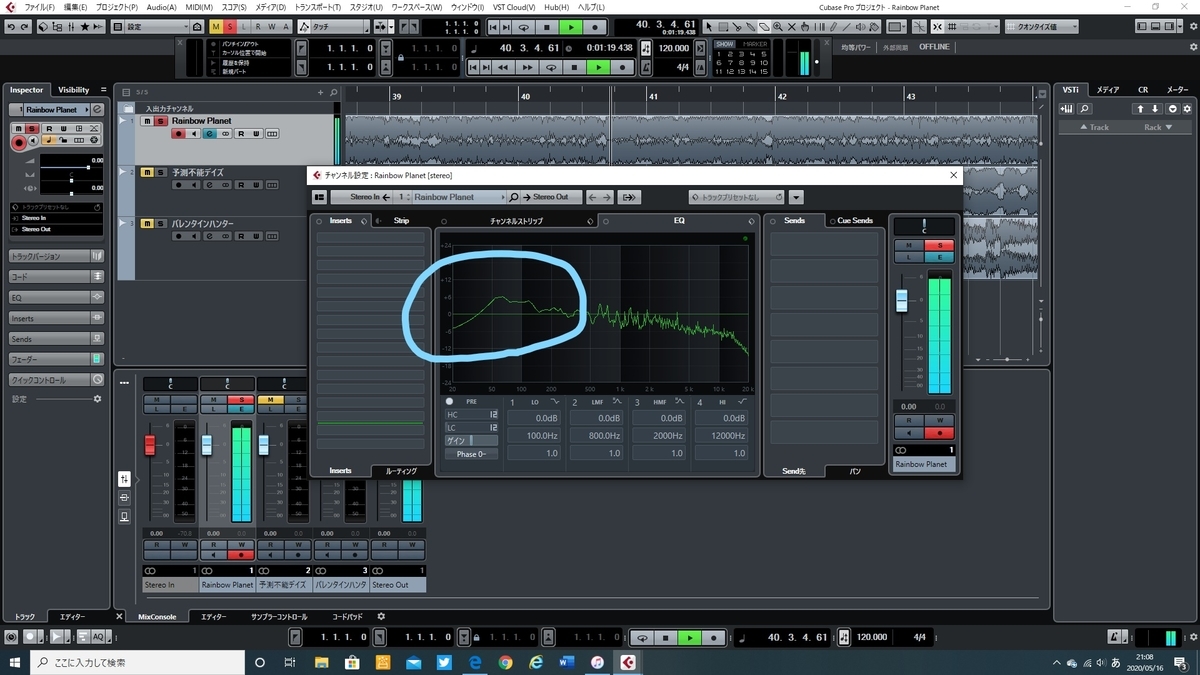Open track preset dropdown トラックプリセットなし
The image size is (1200, 675).
[x=737, y=197]
